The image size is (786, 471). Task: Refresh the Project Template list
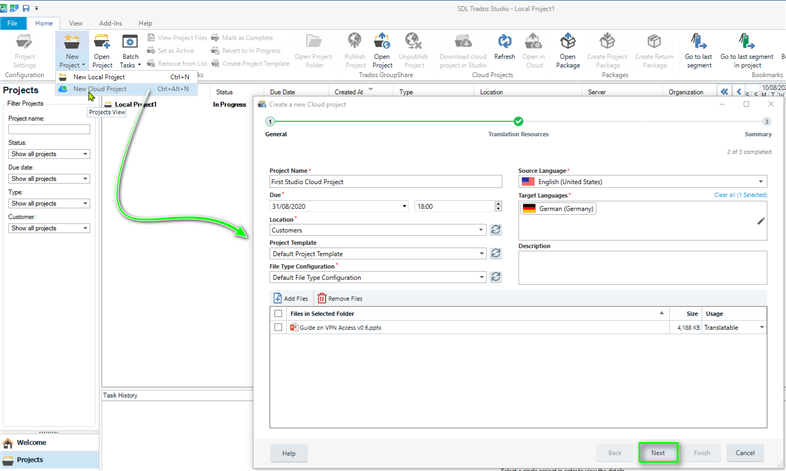click(x=496, y=253)
